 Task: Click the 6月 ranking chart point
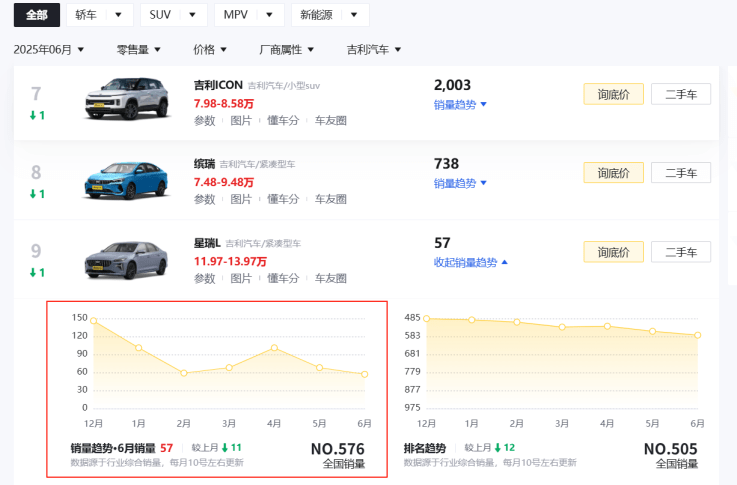[698, 335]
